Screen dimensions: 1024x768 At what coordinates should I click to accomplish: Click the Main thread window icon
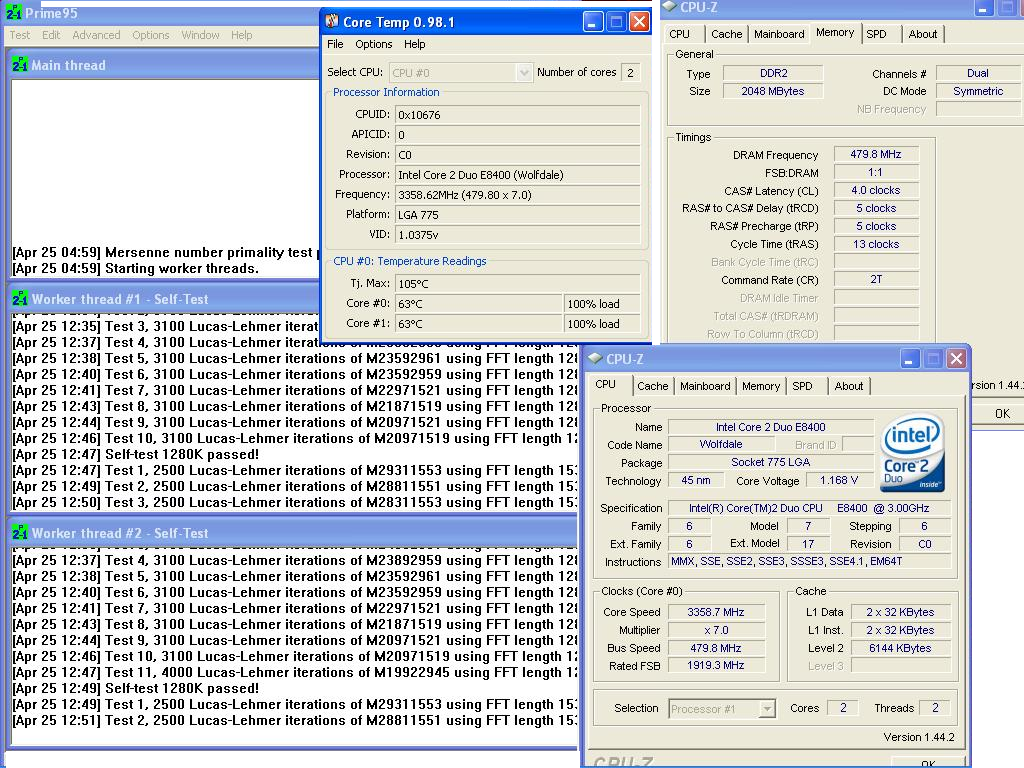20,65
